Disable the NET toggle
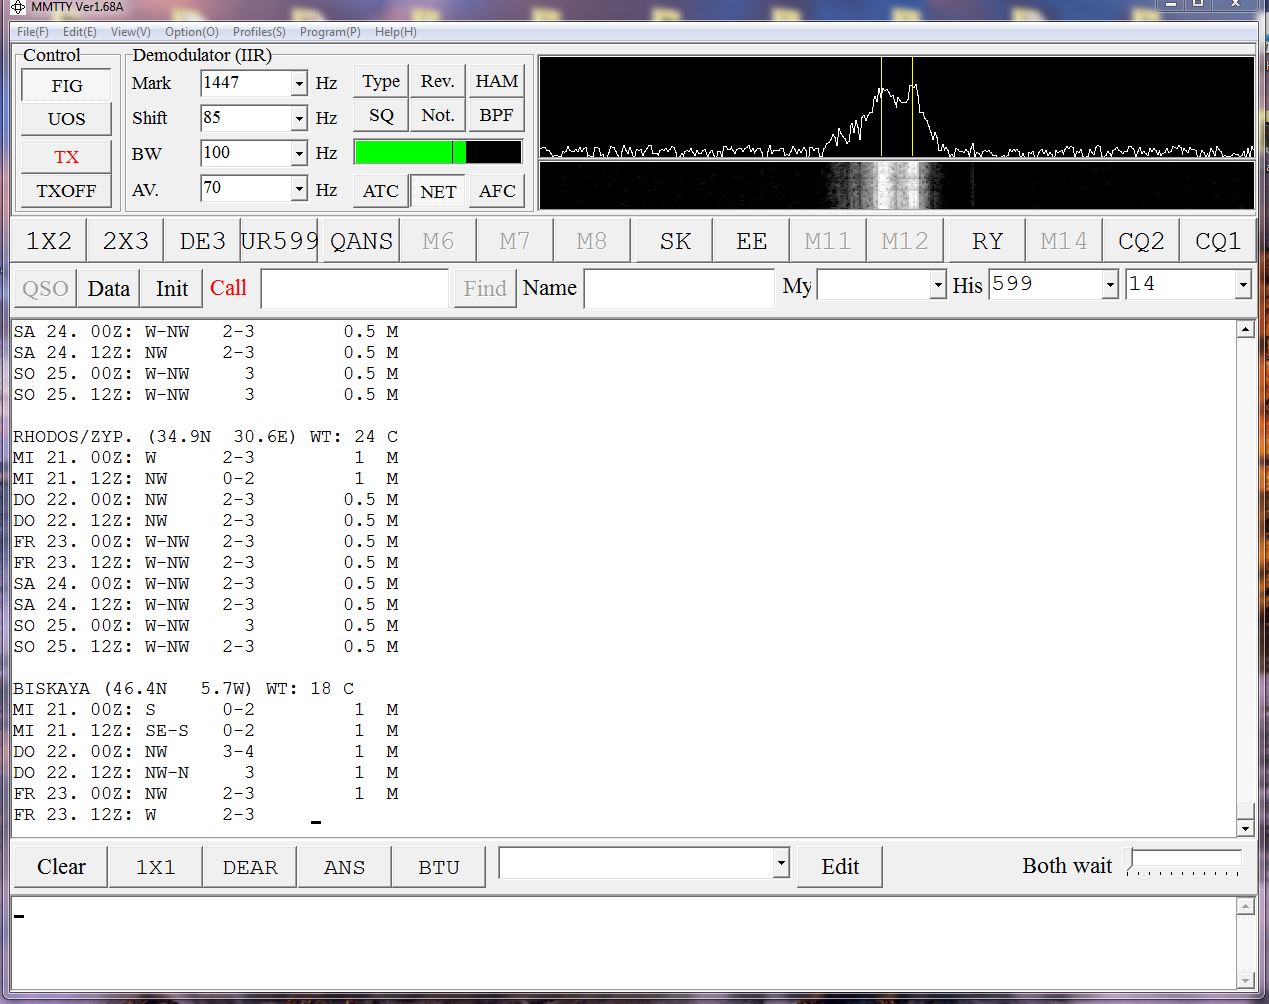The height and width of the screenshot is (1004, 1269). 438,191
